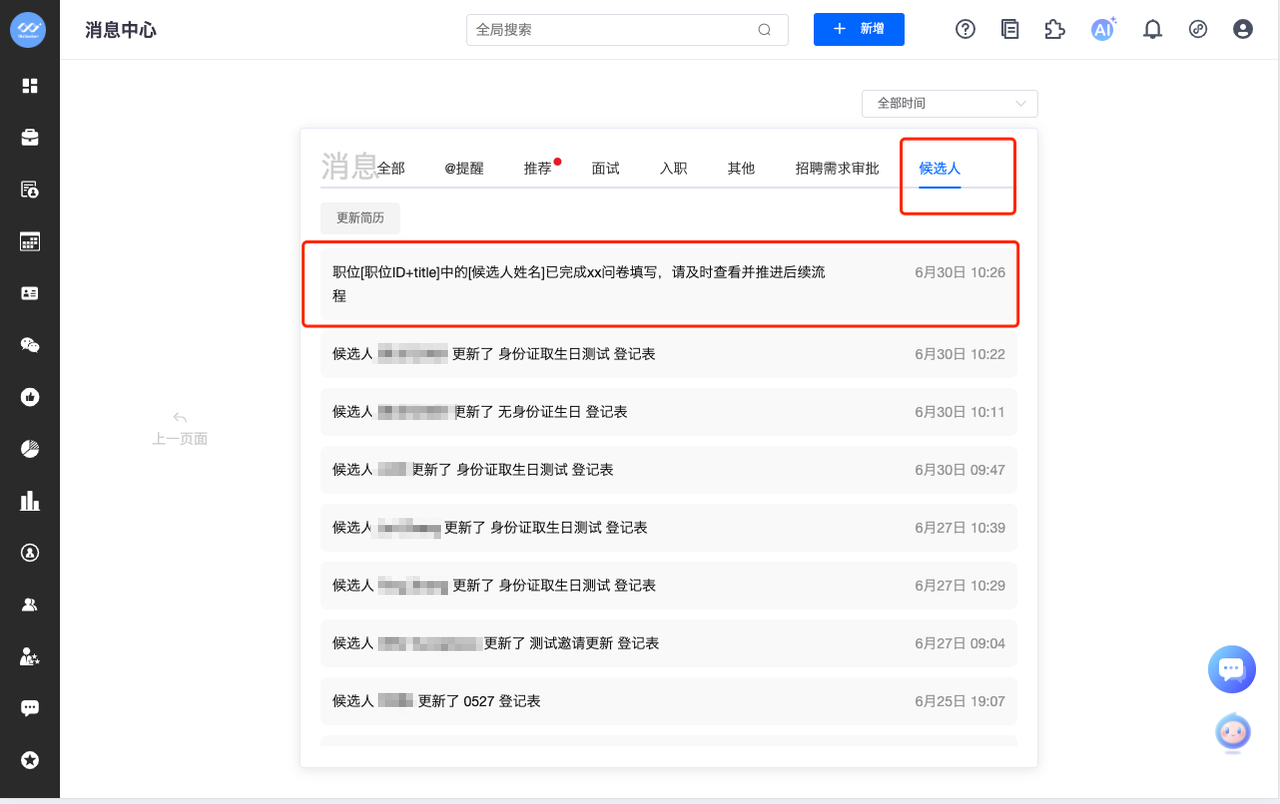Open the user account avatar
This screenshot has height=804, width=1280.
(1243, 29)
